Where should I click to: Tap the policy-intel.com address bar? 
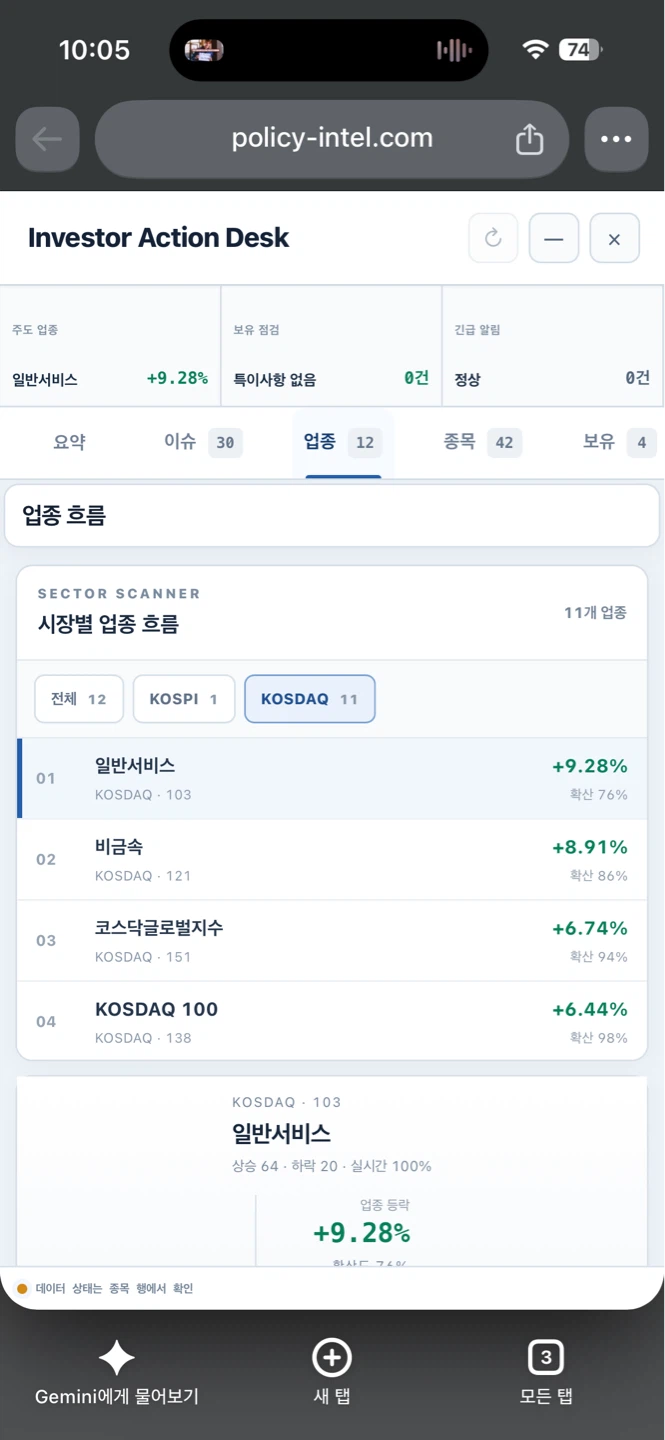pyautogui.click(x=332, y=139)
